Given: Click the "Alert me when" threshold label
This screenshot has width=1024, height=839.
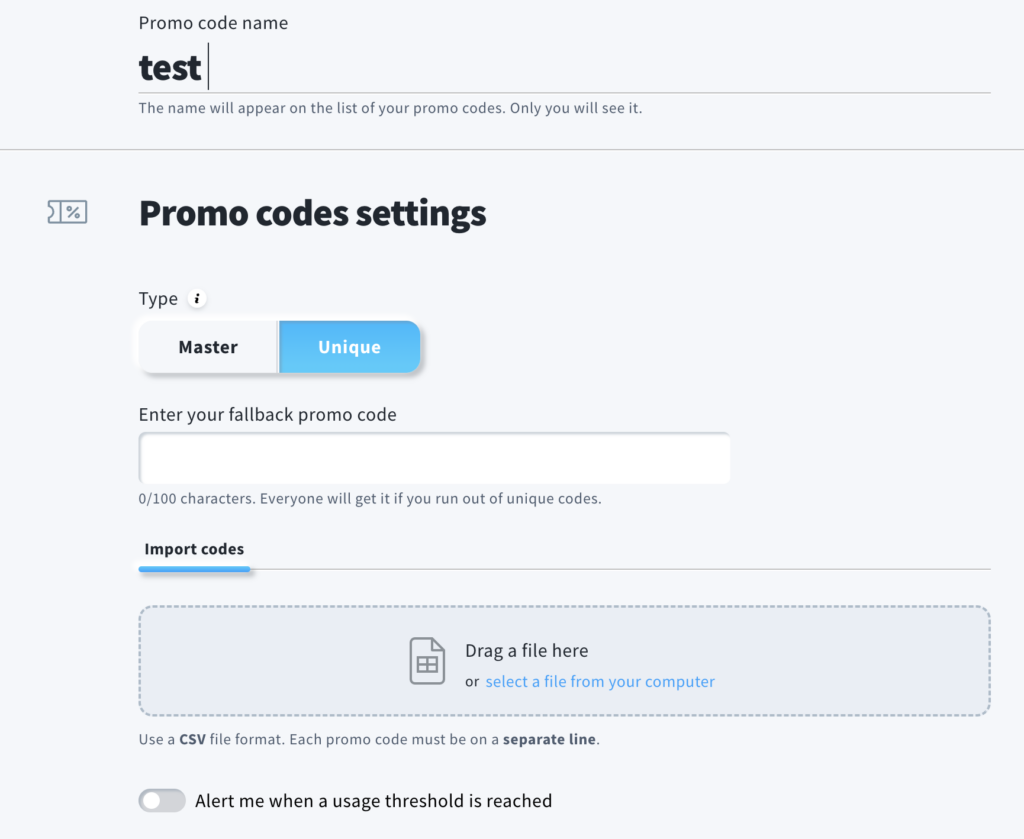Looking at the screenshot, I should coord(373,800).
